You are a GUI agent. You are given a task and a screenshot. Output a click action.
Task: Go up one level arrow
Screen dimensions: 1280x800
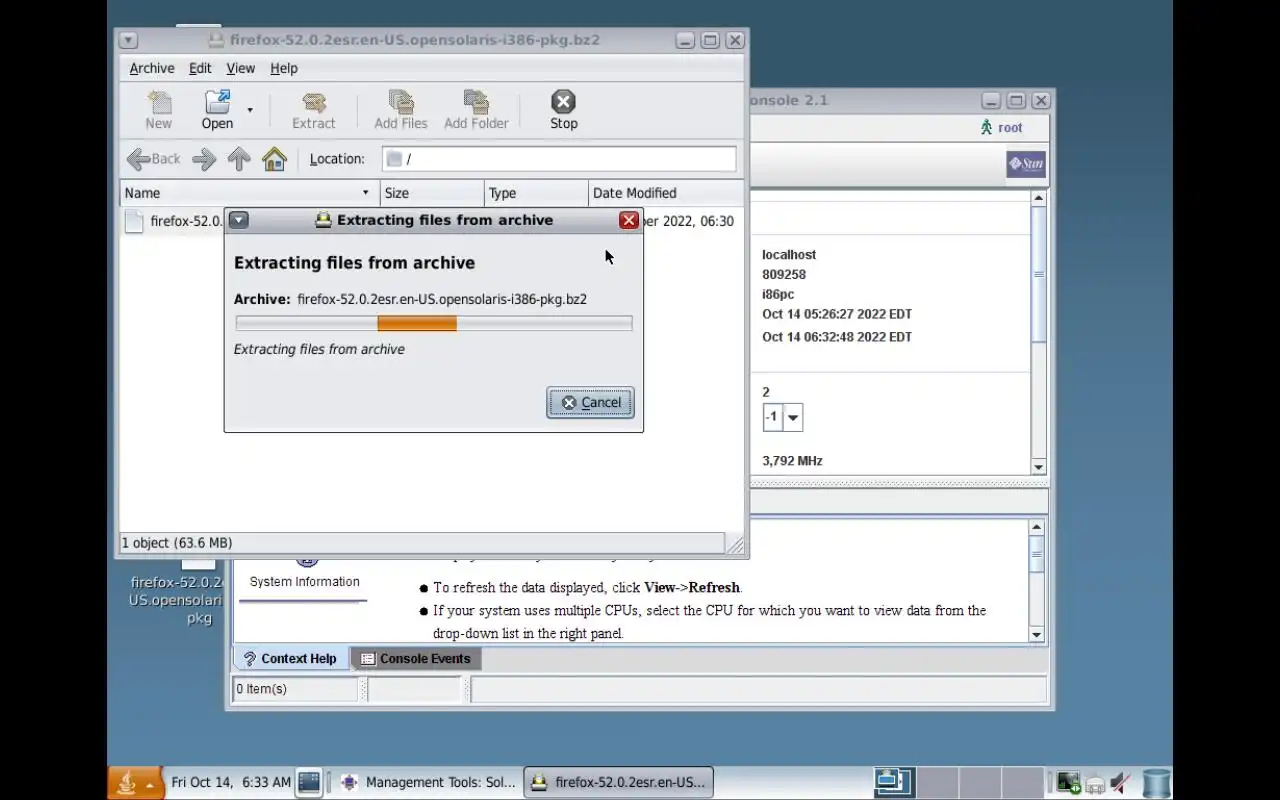click(239, 159)
